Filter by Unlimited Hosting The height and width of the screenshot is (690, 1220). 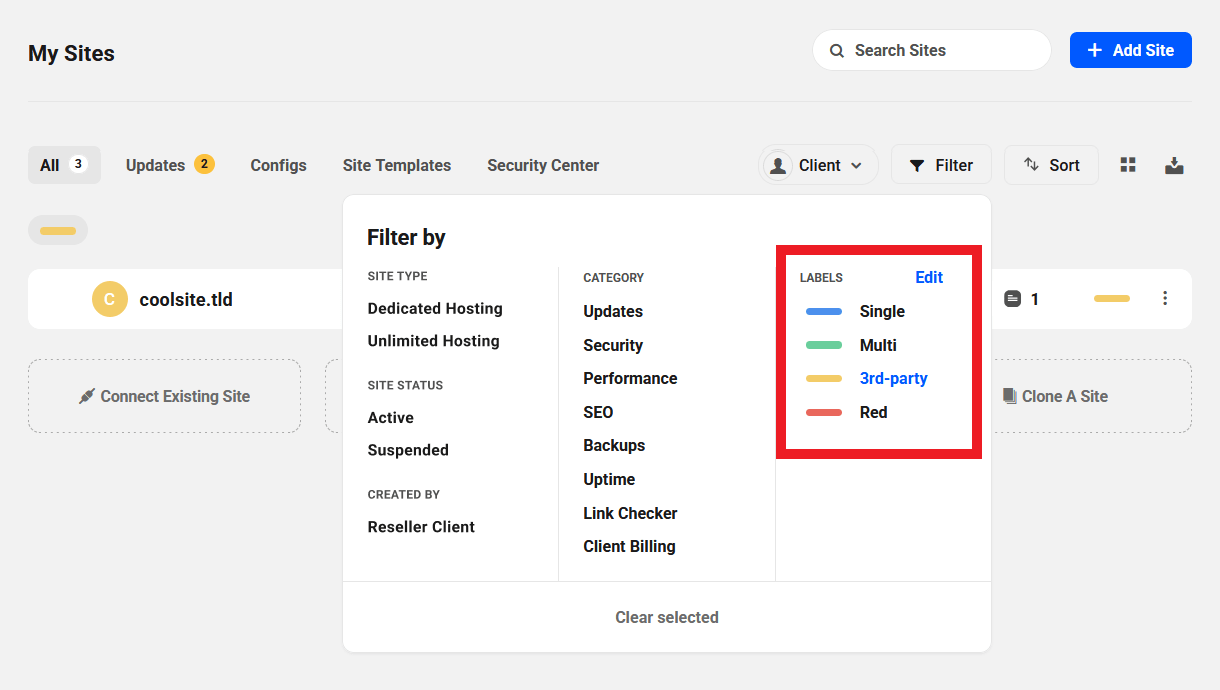[x=434, y=340]
